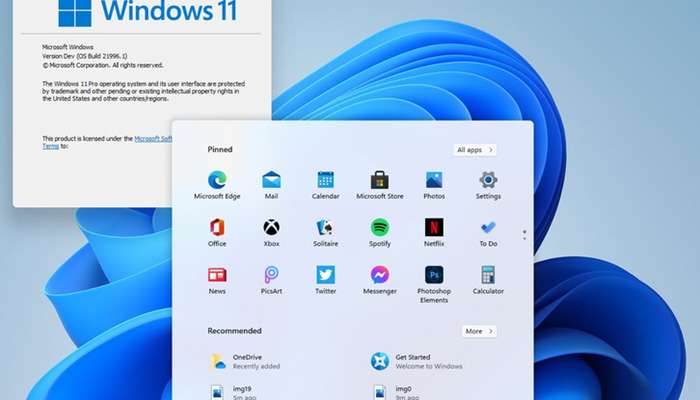The width and height of the screenshot is (700, 400).
Task: Open Get Started welcome item
Action: pos(417,361)
